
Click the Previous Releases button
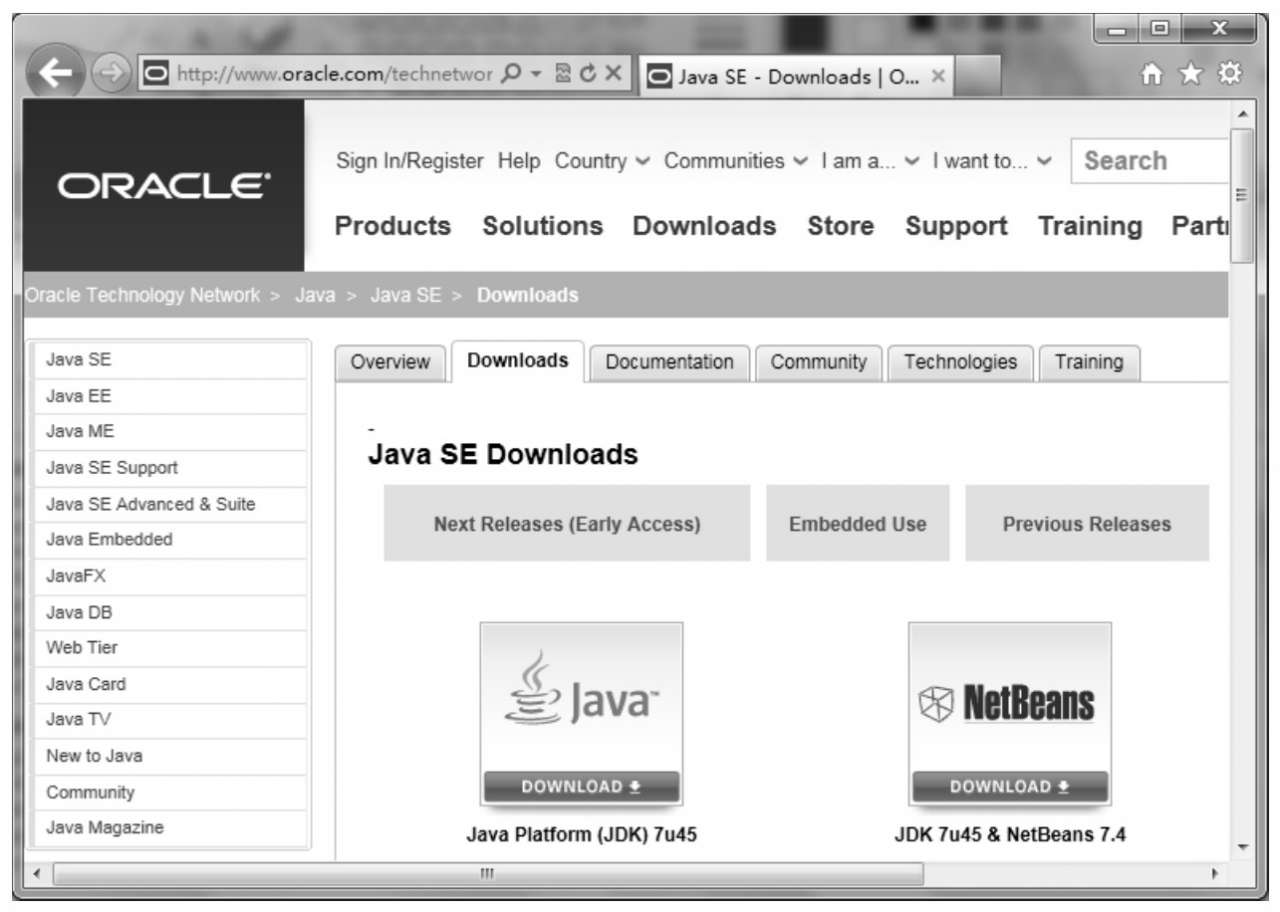point(1087,523)
